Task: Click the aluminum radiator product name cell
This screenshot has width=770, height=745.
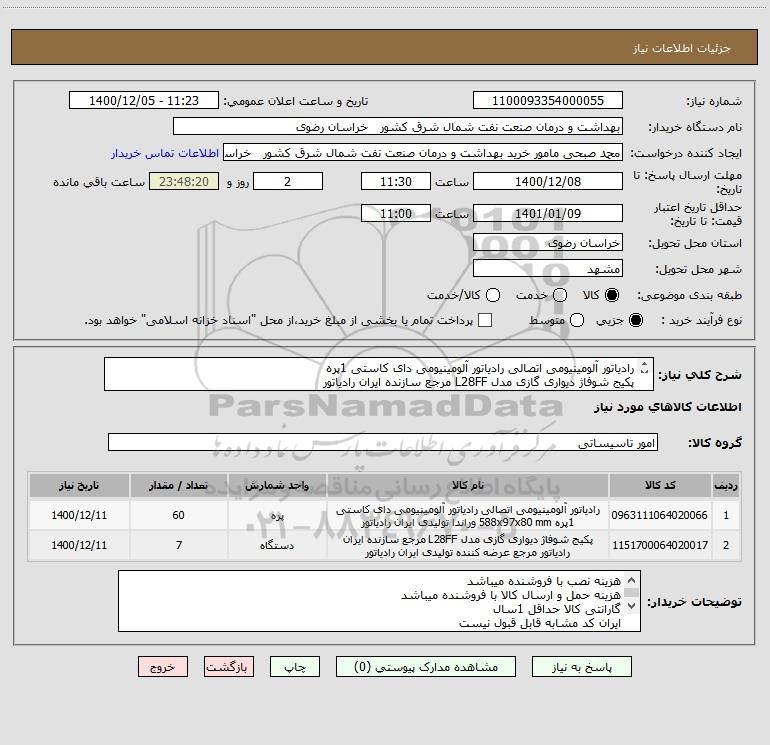Action: click(x=468, y=516)
